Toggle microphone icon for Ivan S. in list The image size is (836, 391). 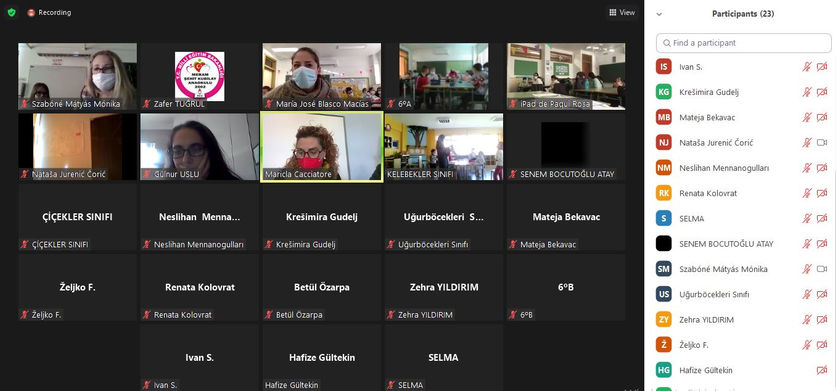(807, 67)
